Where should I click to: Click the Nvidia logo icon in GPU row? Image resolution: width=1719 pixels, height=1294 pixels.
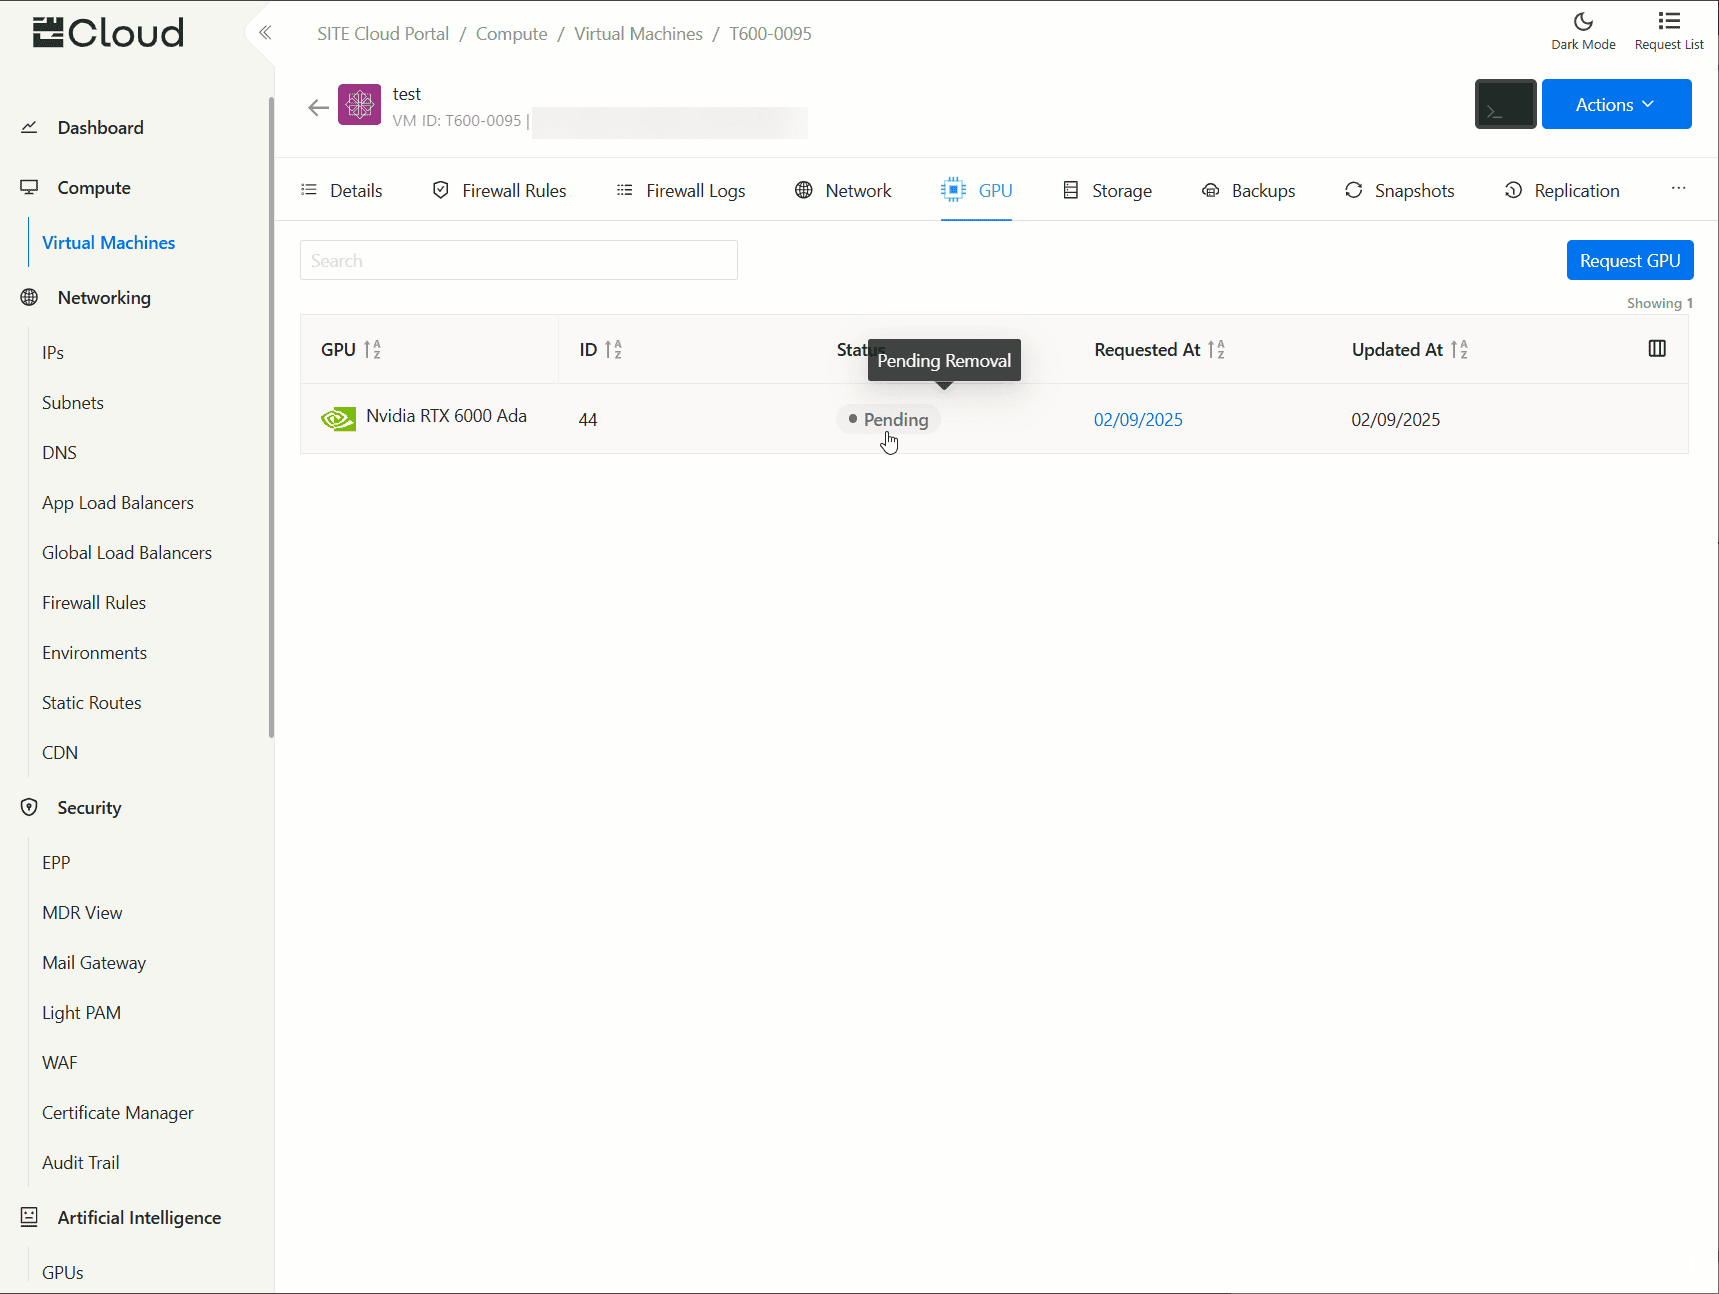(x=338, y=418)
